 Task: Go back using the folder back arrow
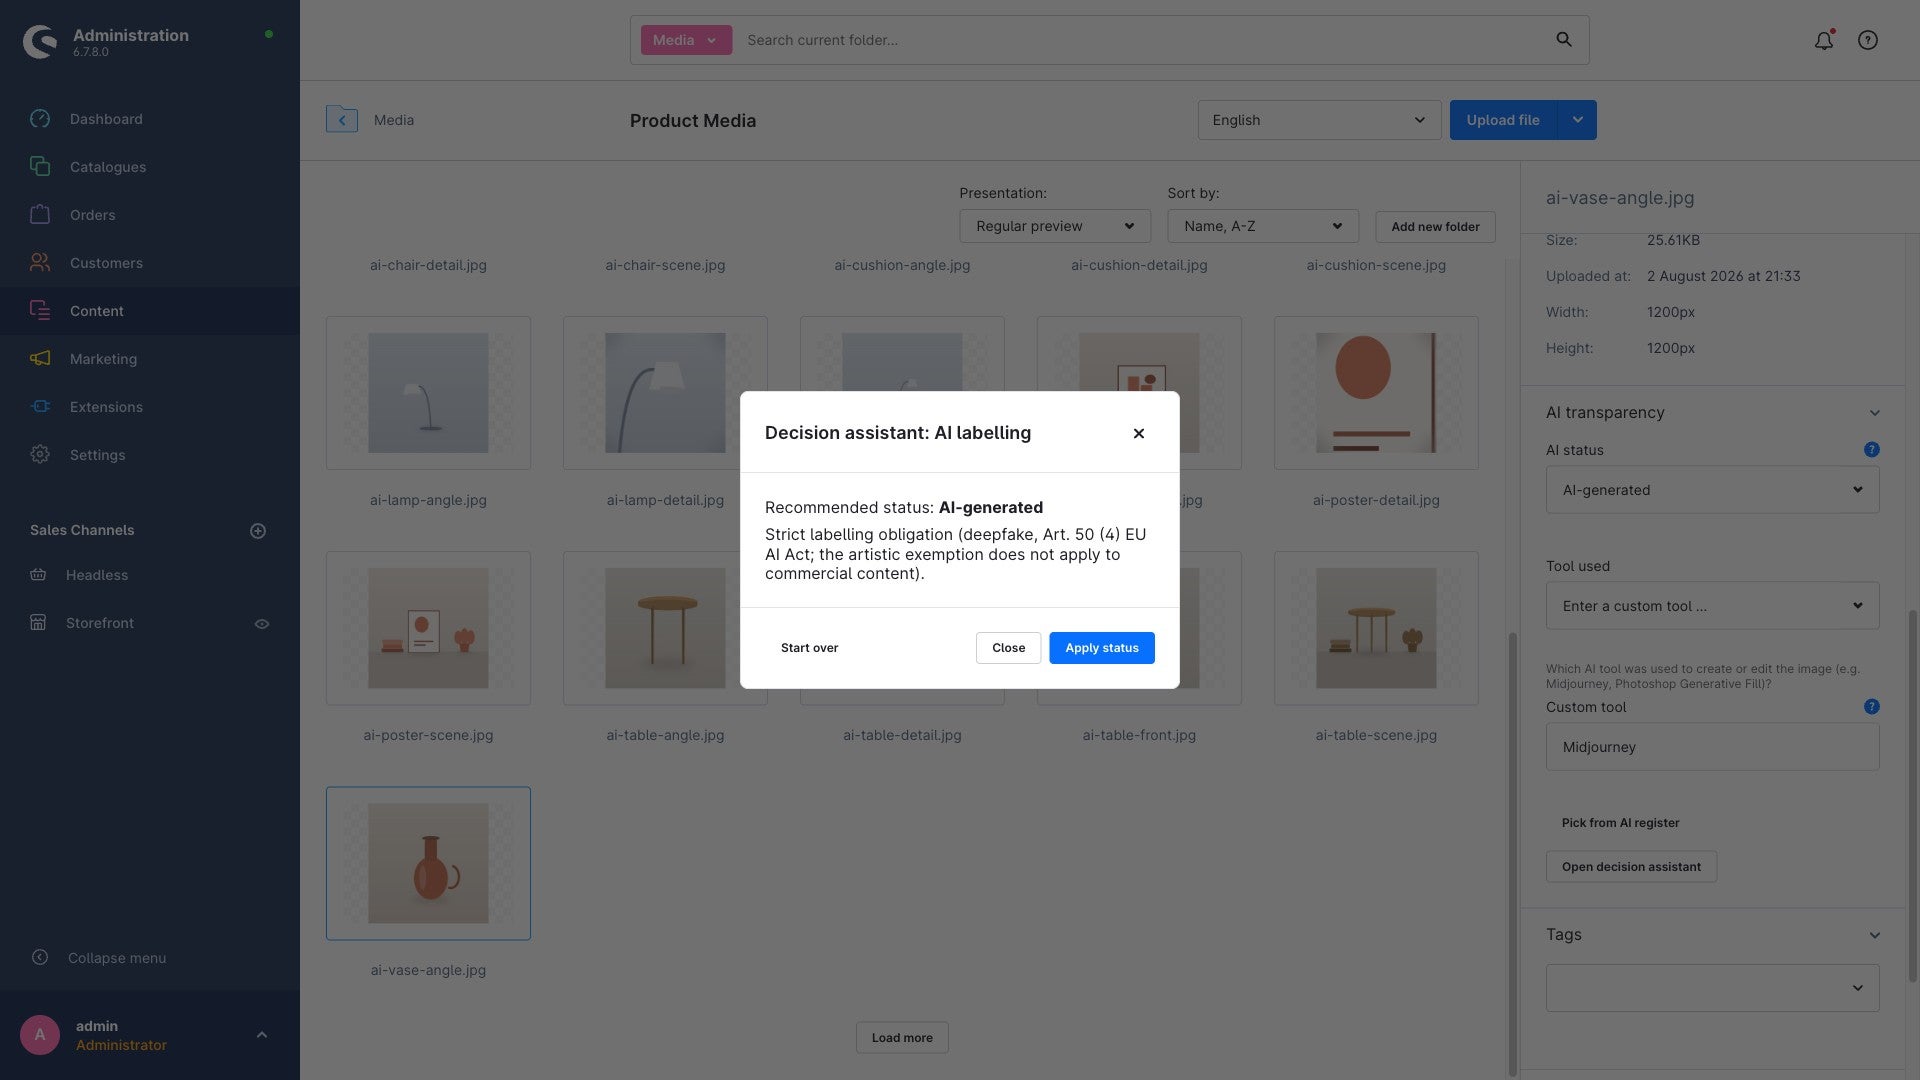tap(342, 120)
